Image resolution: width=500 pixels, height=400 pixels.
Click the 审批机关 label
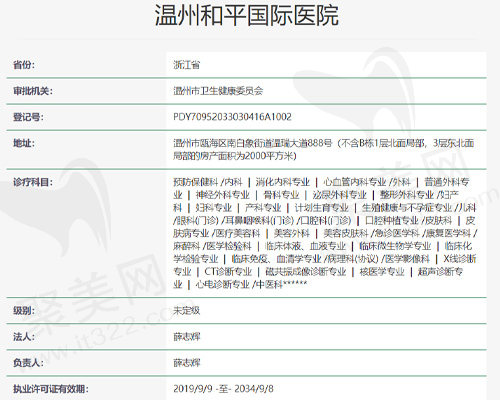tap(33, 91)
